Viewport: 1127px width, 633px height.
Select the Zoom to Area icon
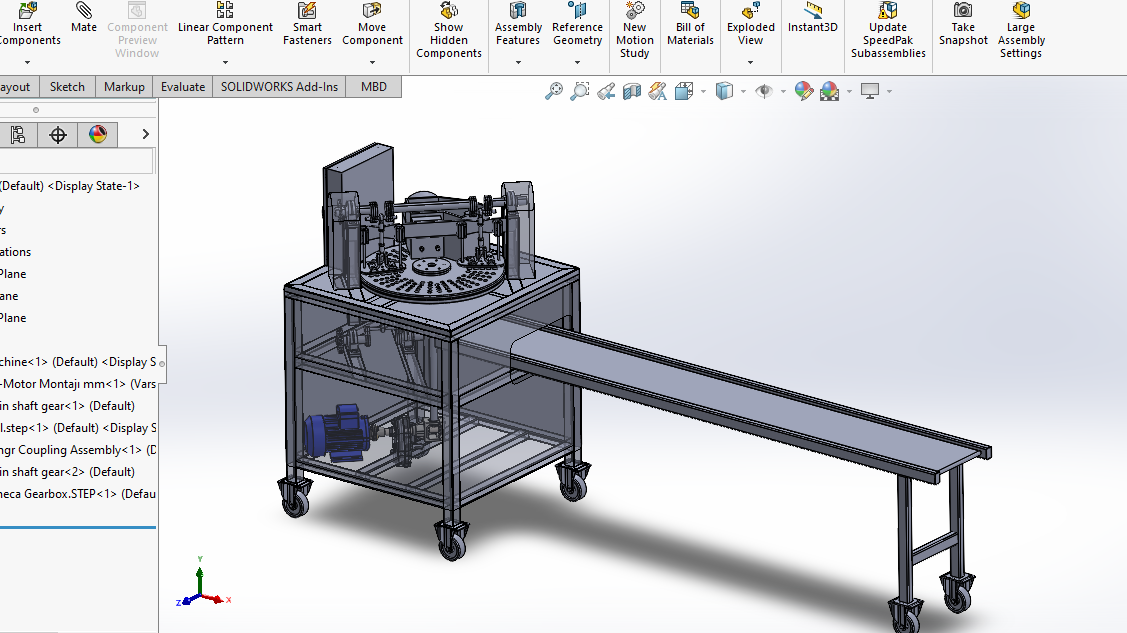point(579,91)
